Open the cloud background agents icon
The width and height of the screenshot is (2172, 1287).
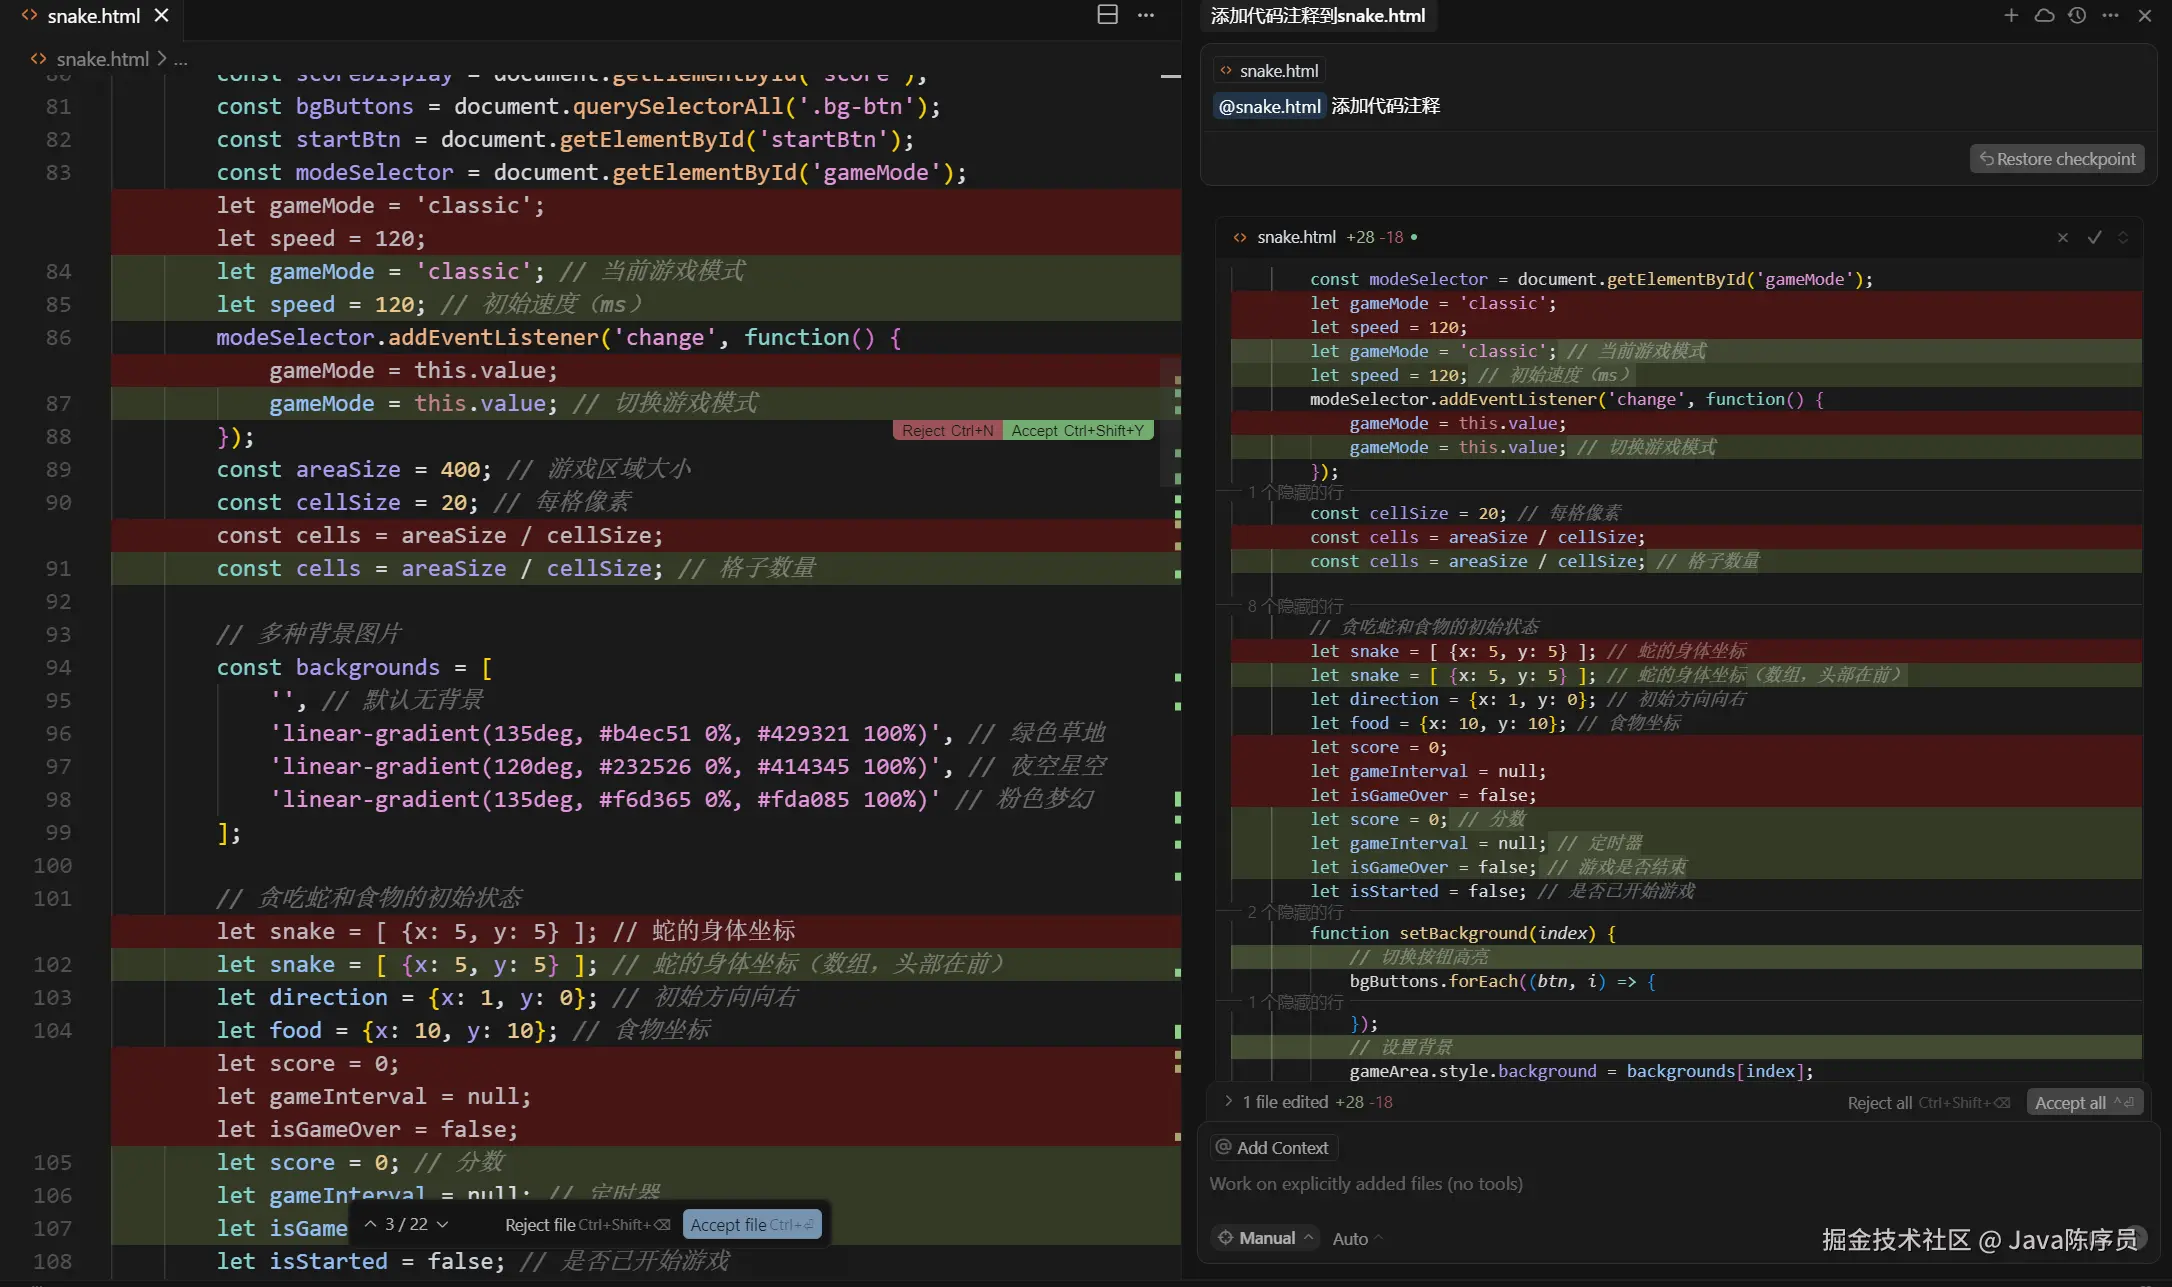2044,16
